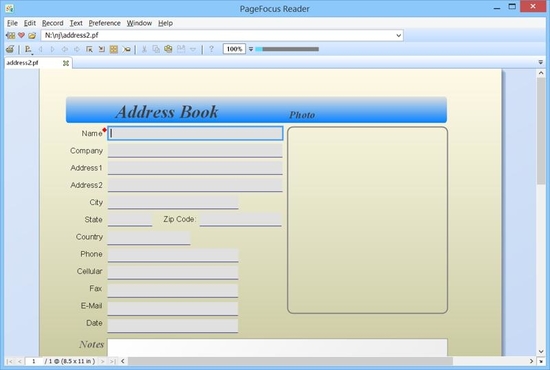Click the Cellular input field

173,273
